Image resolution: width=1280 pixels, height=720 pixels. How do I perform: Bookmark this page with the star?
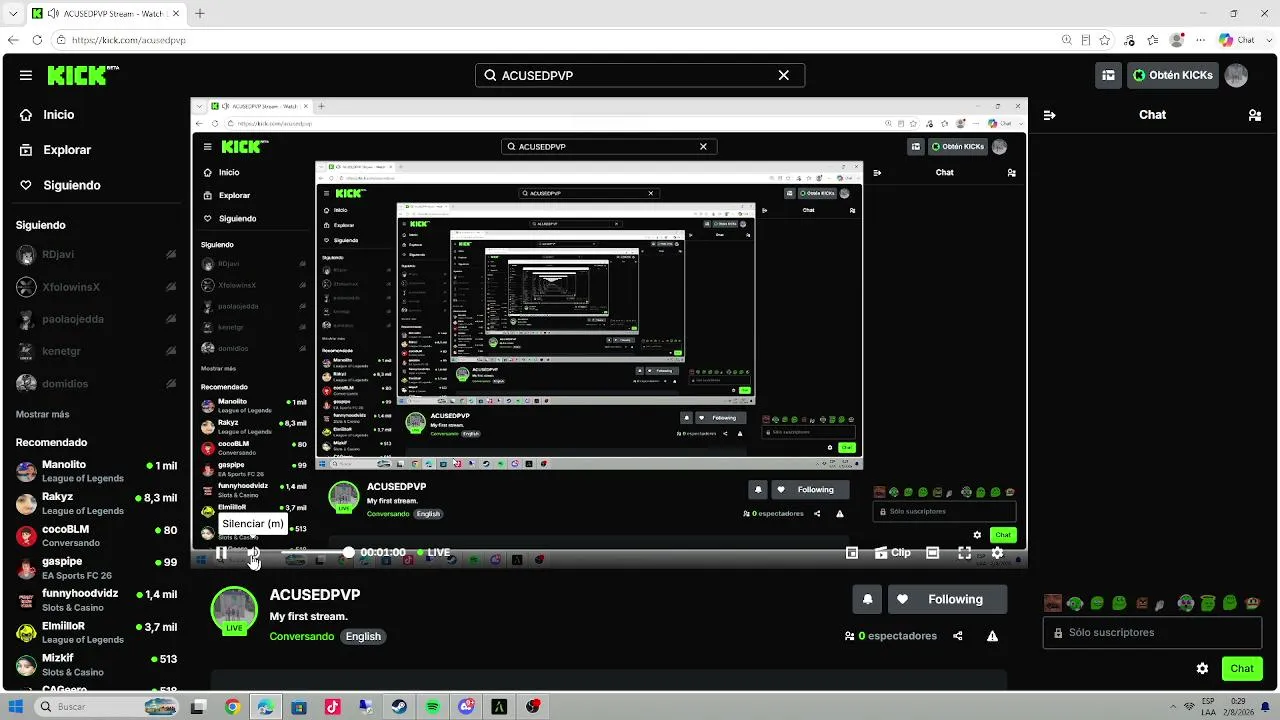pos(1105,40)
